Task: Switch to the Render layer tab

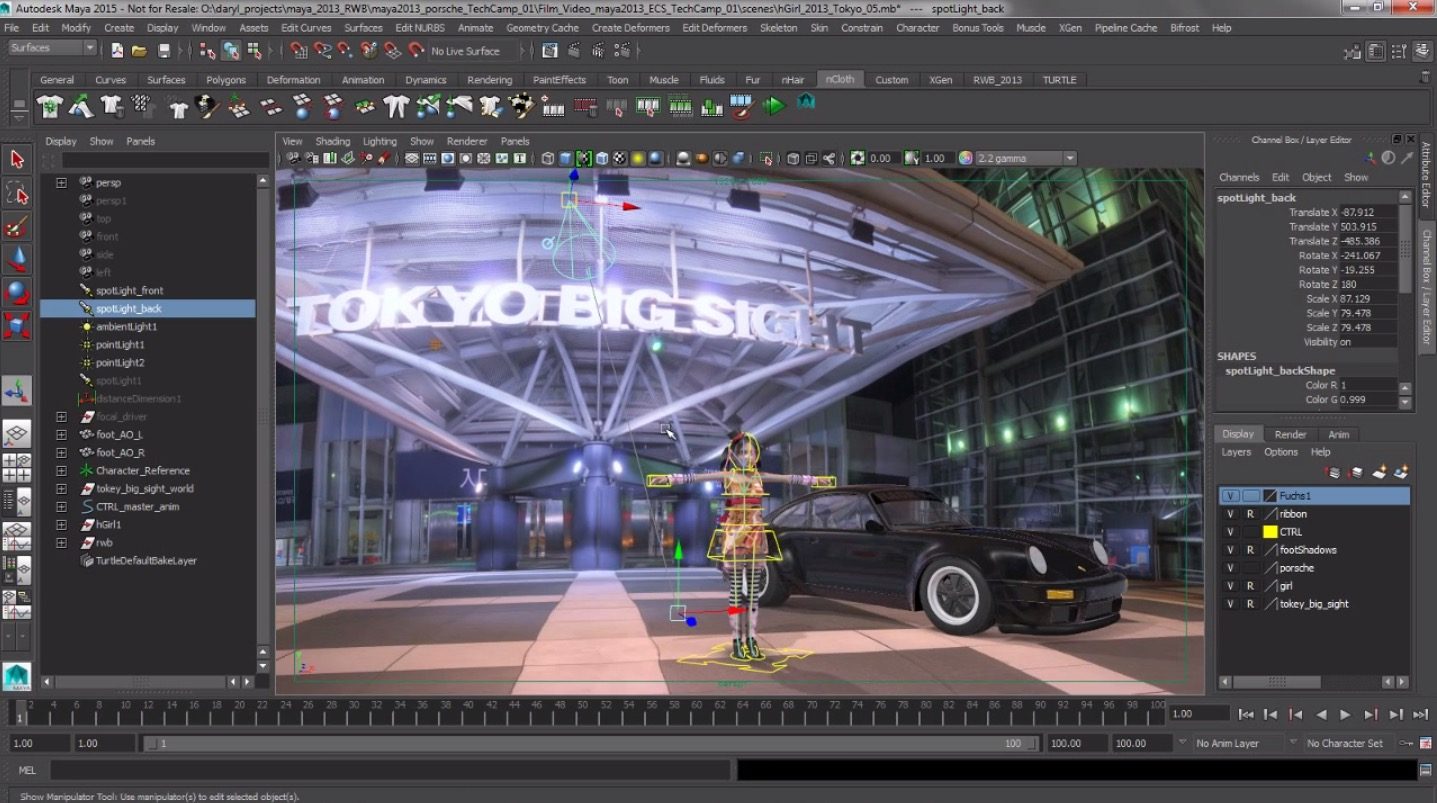Action: [1290, 434]
